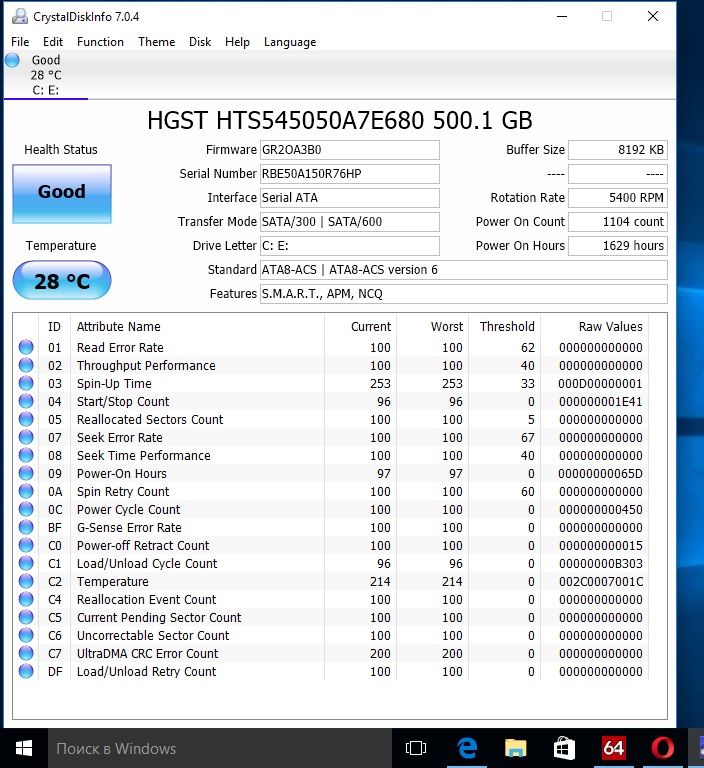704x768 pixels.
Task: Launch Microsoft Edge from the taskbar
Action: click(x=467, y=748)
